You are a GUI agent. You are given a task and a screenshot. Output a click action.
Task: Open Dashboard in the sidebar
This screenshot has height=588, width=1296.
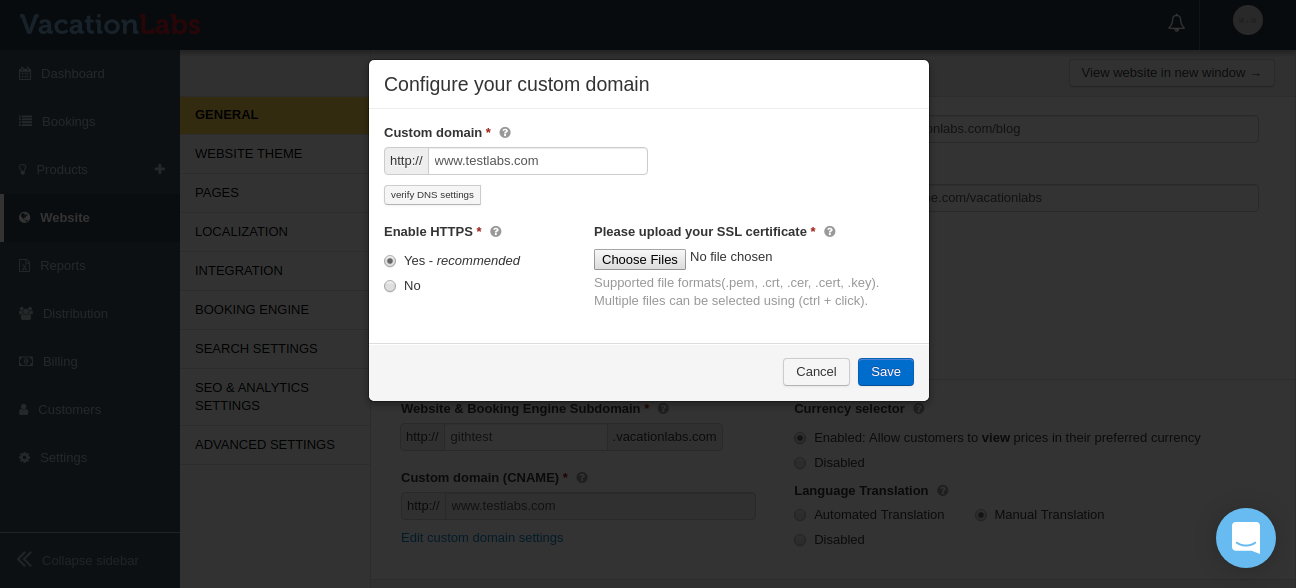(72, 74)
